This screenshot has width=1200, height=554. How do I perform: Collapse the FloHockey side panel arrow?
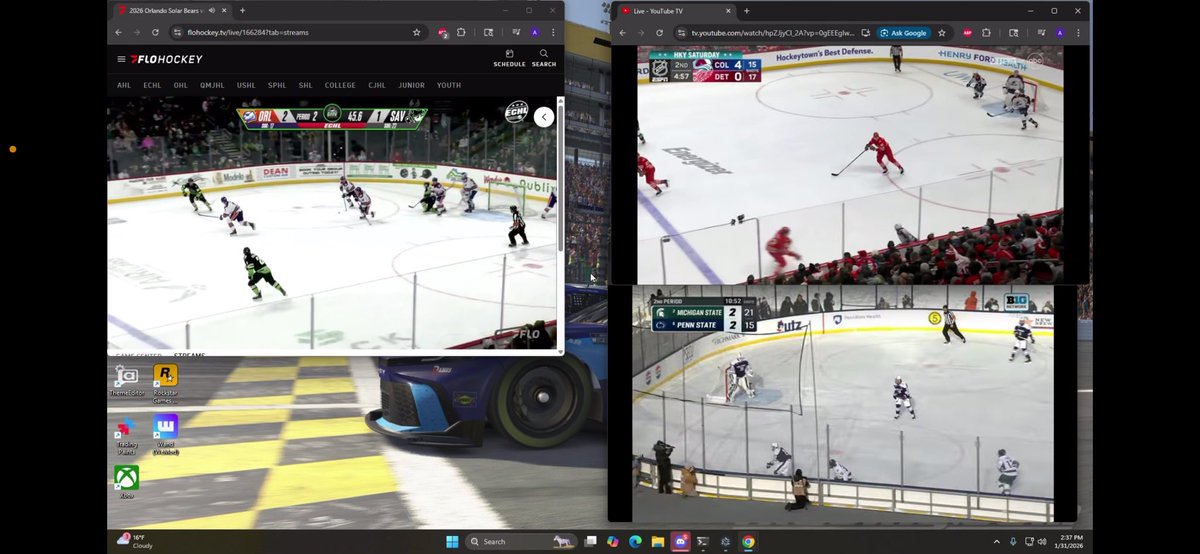click(x=544, y=117)
